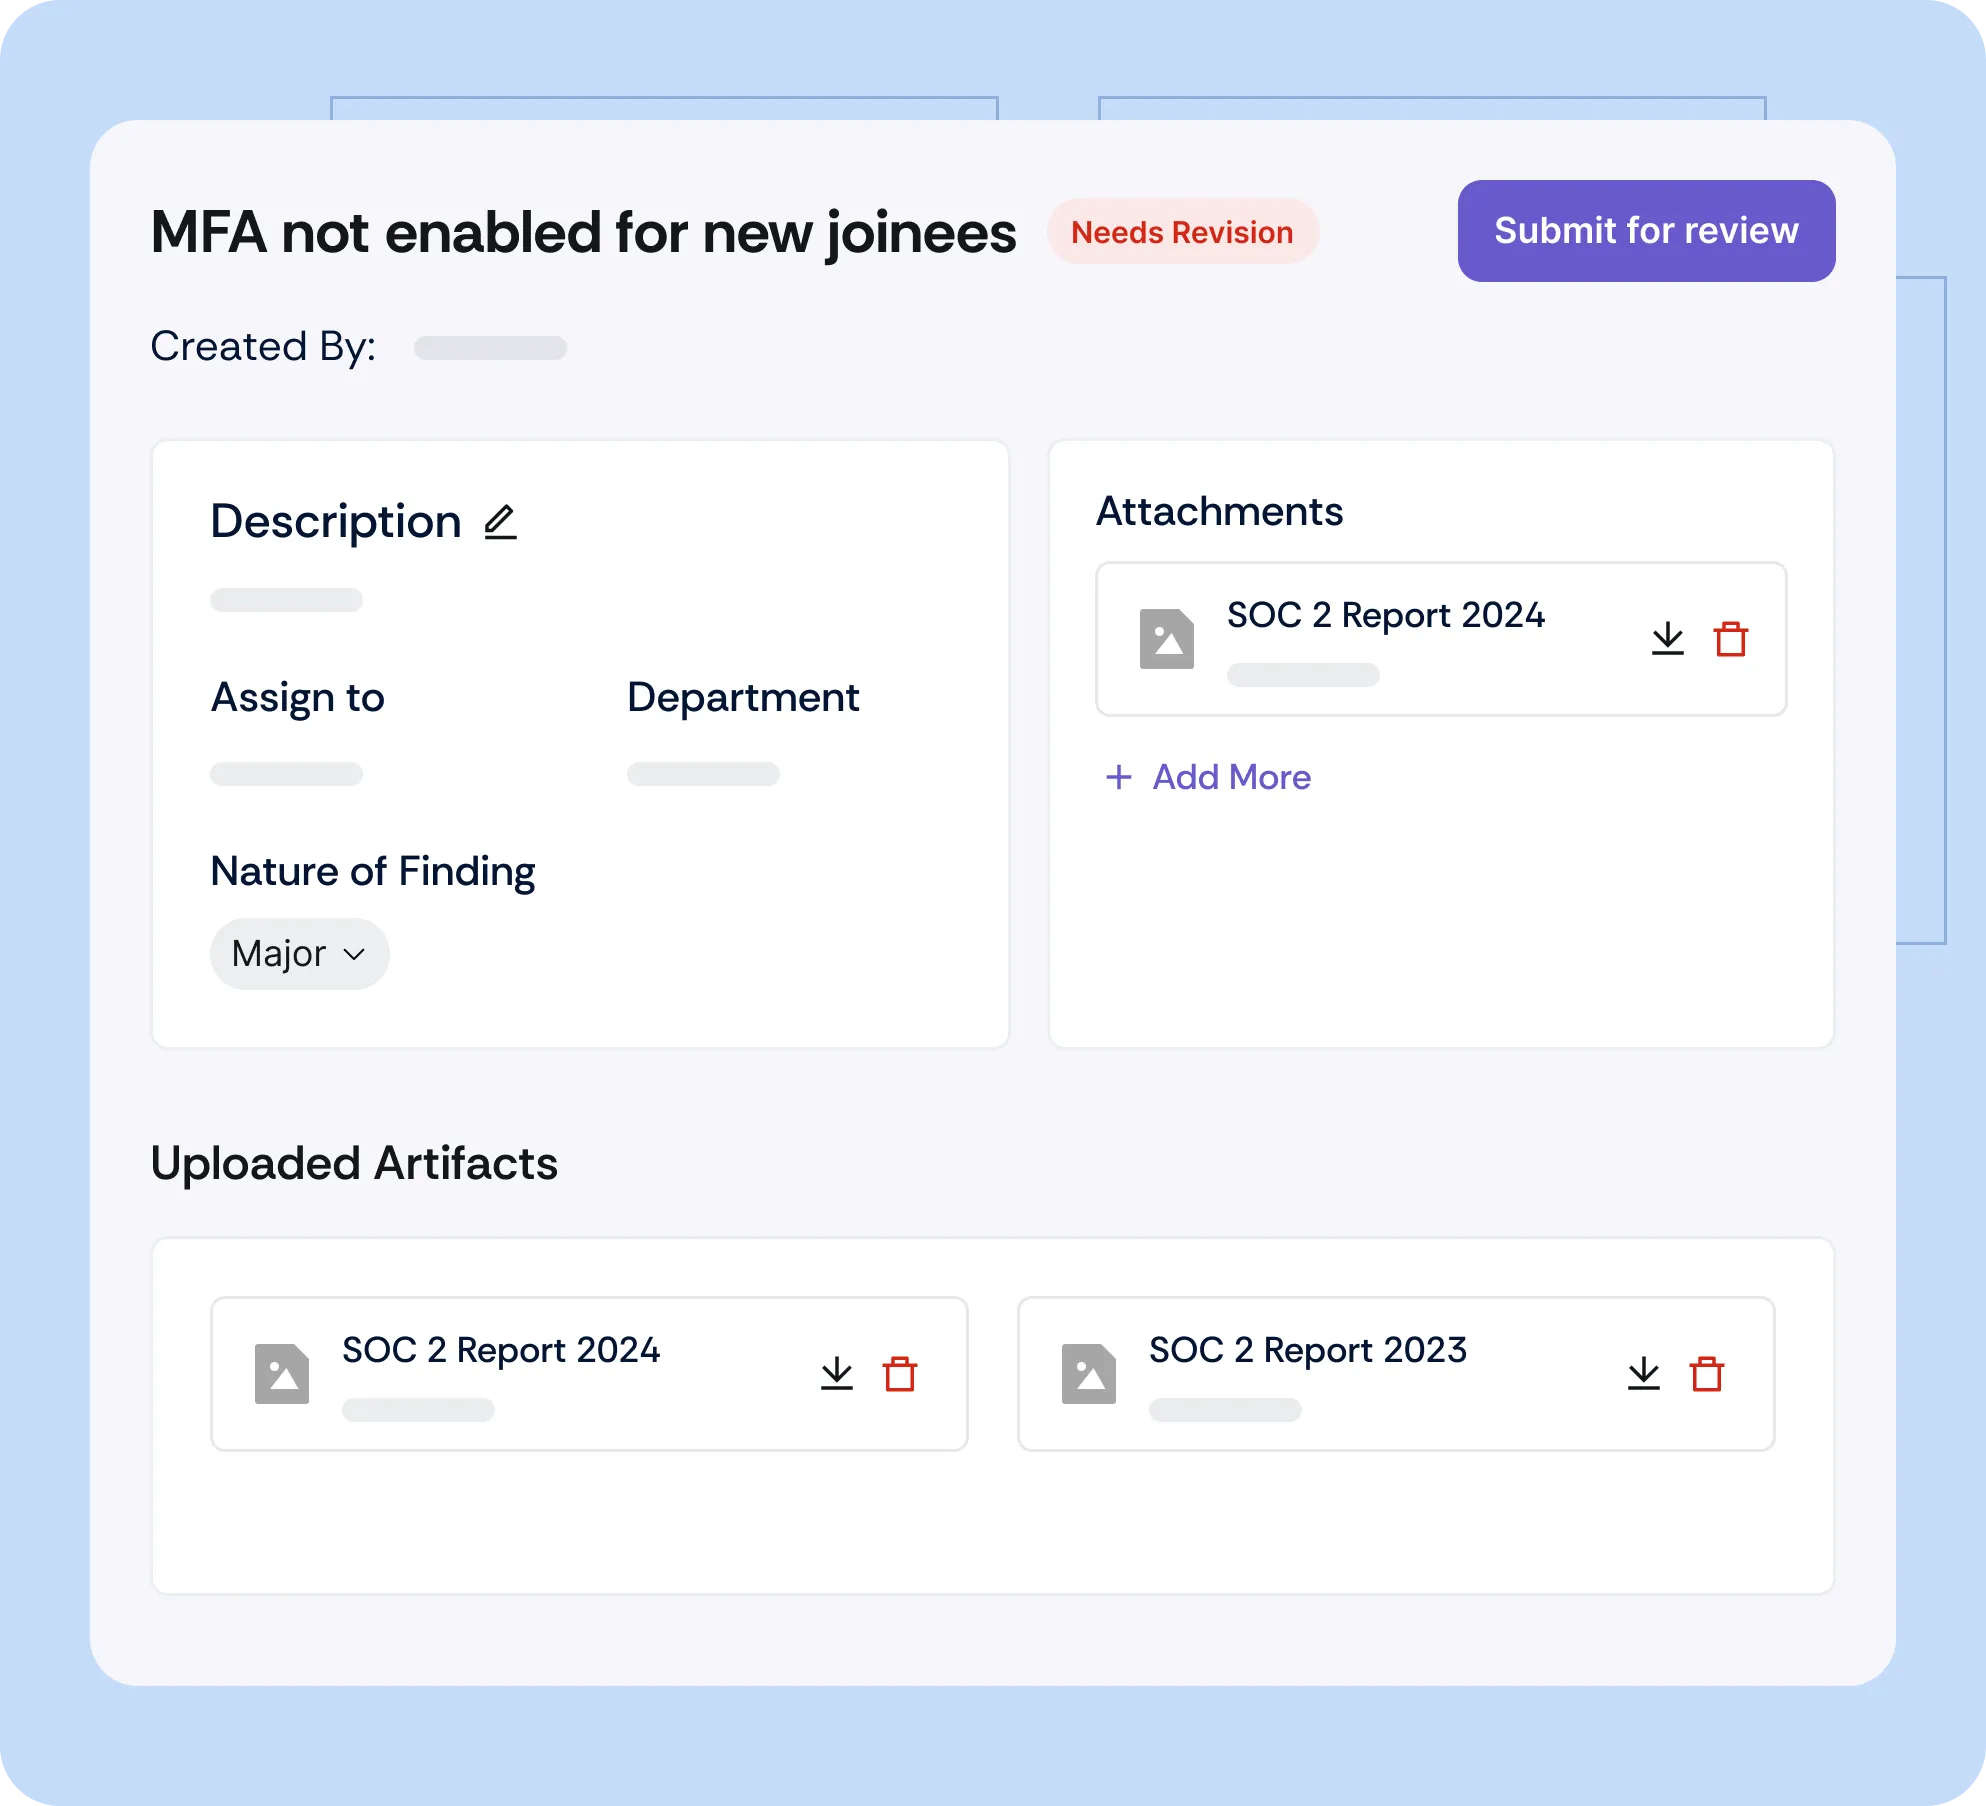Click SOC 2 Report 2024 artifact file icon
The height and width of the screenshot is (1806, 1986).
[282, 1374]
